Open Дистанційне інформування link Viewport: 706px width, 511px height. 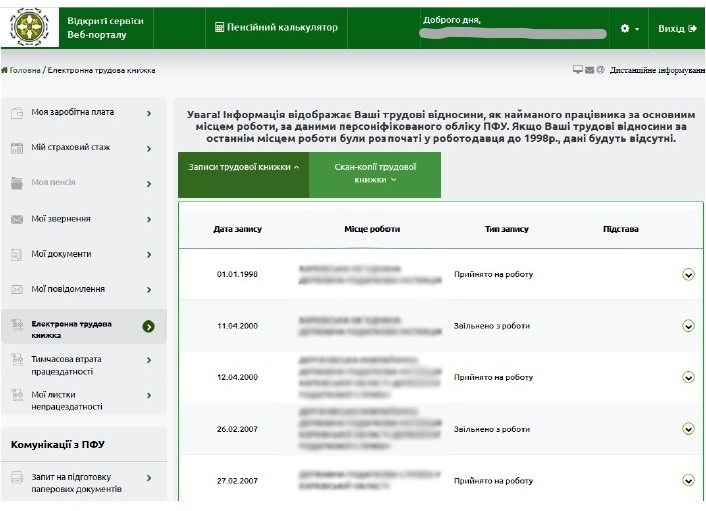click(657, 70)
